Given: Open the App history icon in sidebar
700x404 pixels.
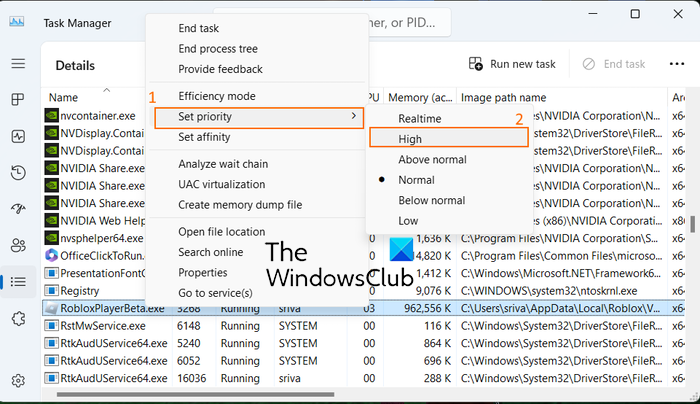Looking at the screenshot, I should (x=18, y=172).
